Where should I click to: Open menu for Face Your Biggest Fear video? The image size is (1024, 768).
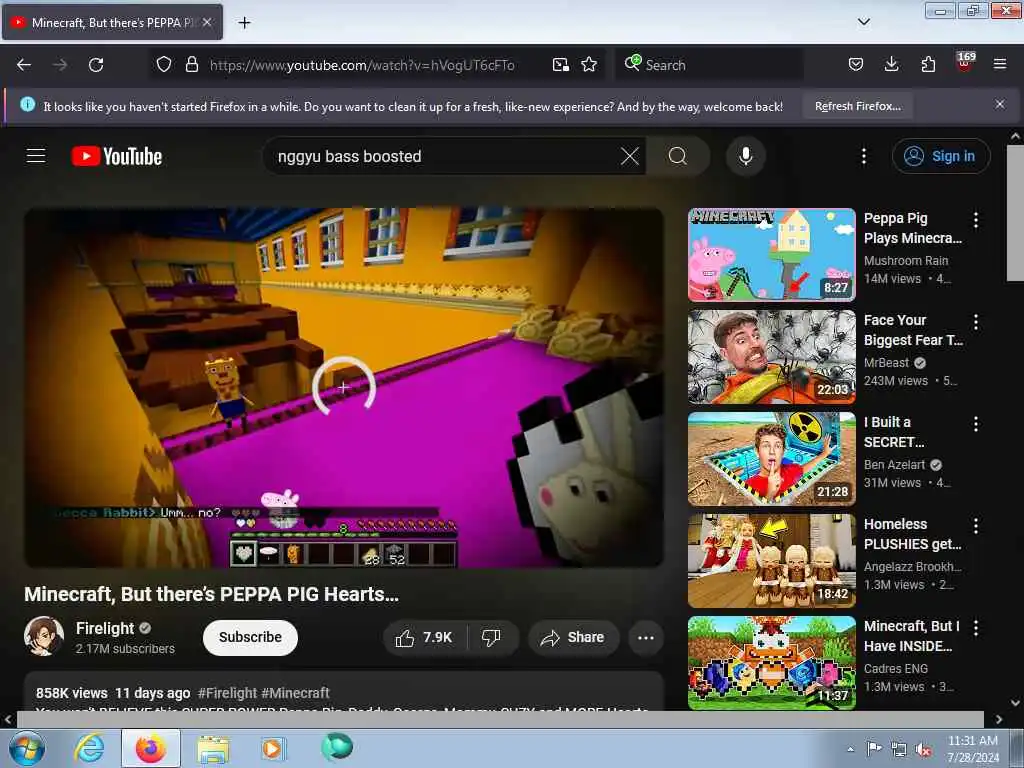point(976,321)
